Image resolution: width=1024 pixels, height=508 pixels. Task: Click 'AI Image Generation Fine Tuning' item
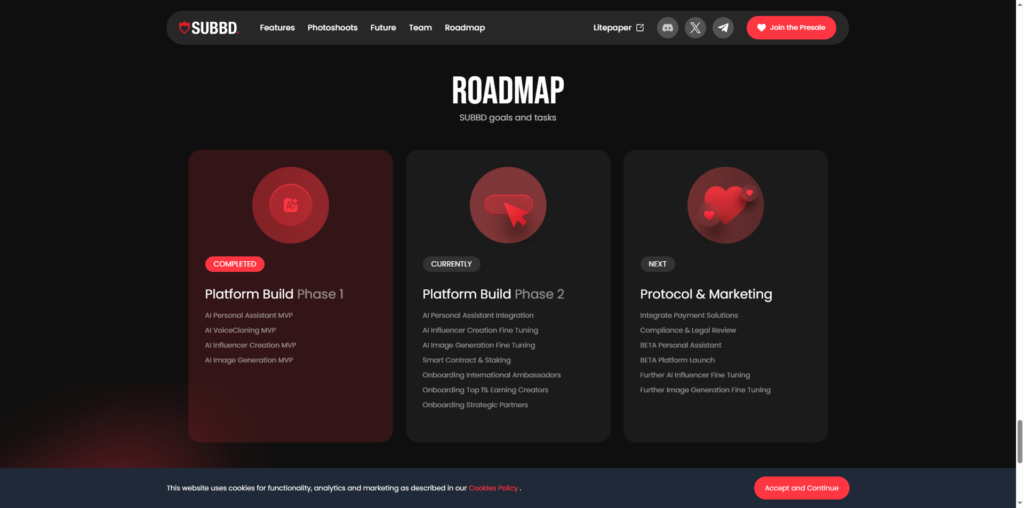479,345
